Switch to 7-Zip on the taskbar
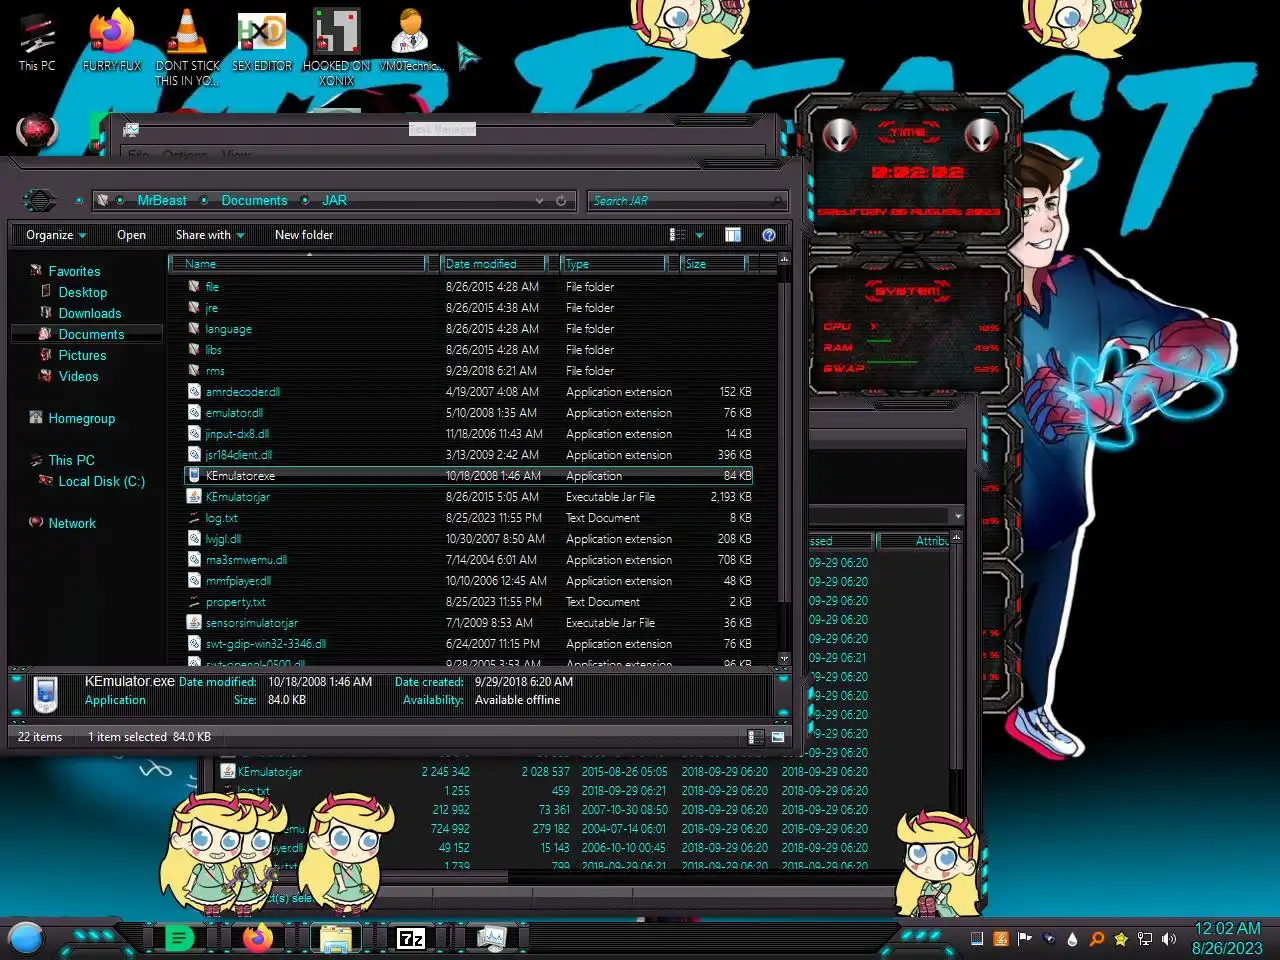The image size is (1280, 960). (411, 938)
